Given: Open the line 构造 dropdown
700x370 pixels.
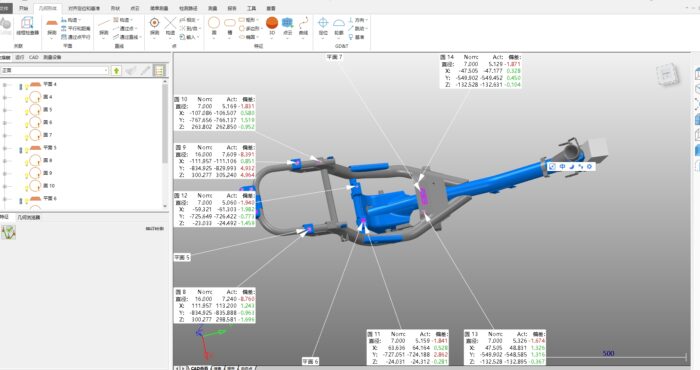Looking at the screenshot, I should coord(123,20).
